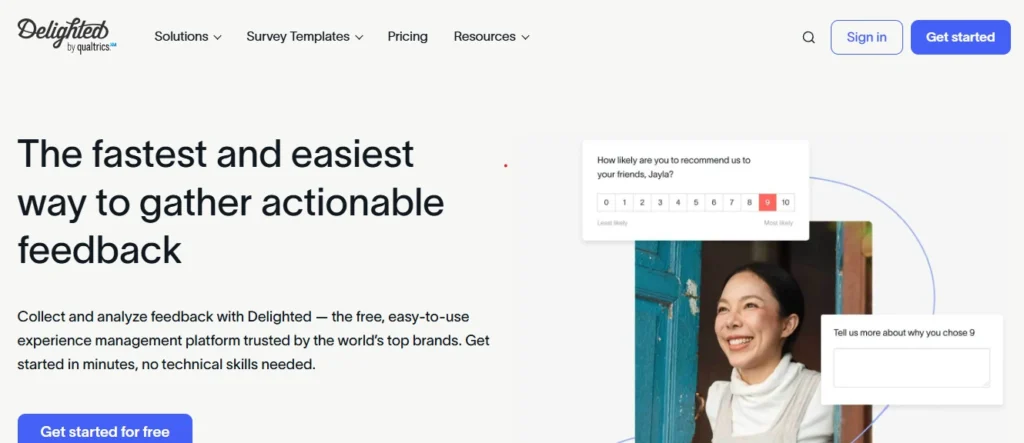
Task: Expand the Resources dropdown menu
Action: 491,37
